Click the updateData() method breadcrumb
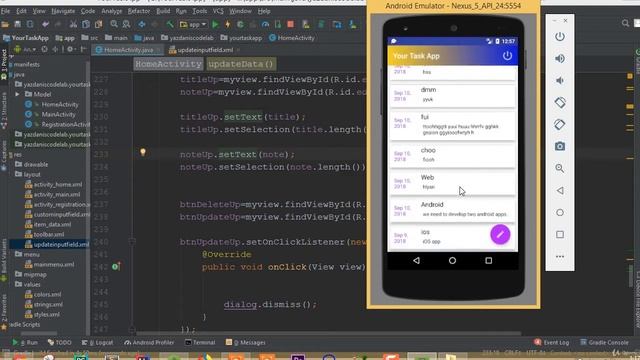 click(x=241, y=64)
